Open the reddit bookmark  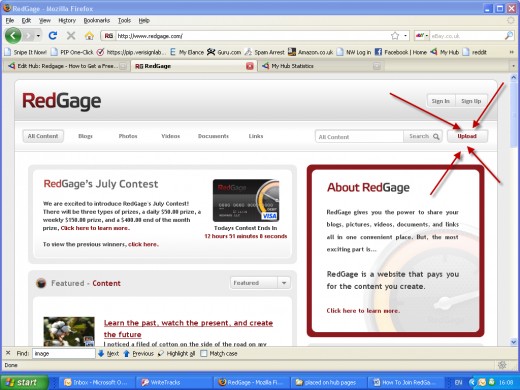point(475,52)
